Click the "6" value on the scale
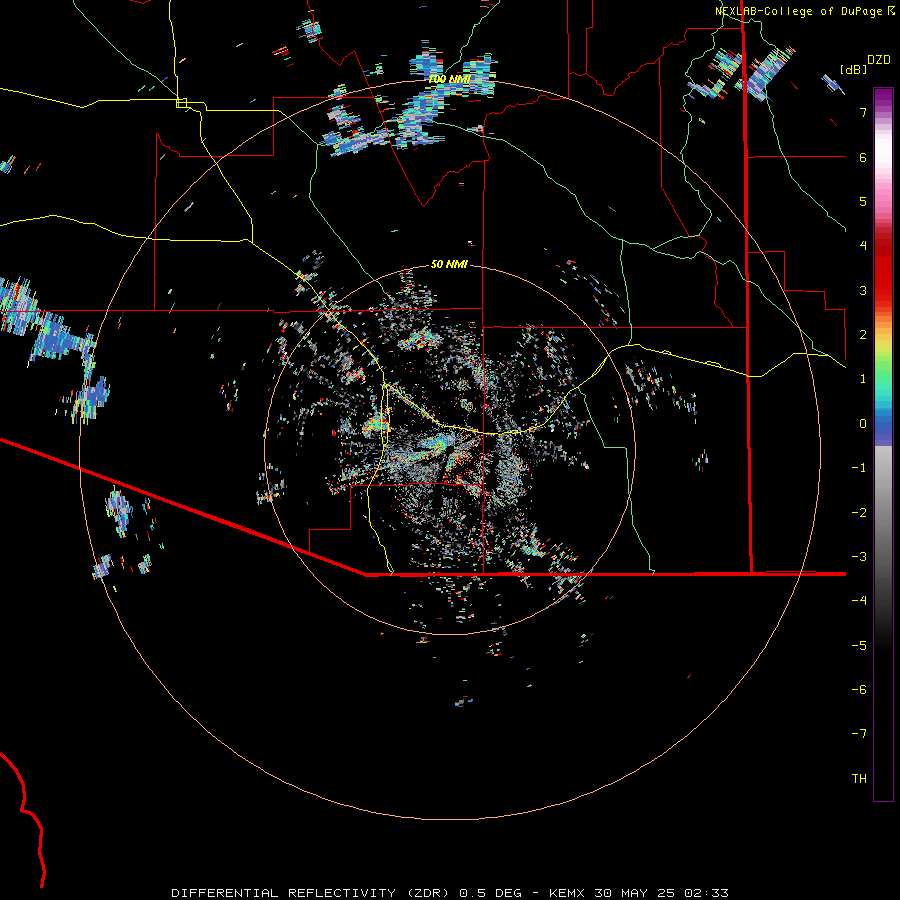 (x=863, y=157)
